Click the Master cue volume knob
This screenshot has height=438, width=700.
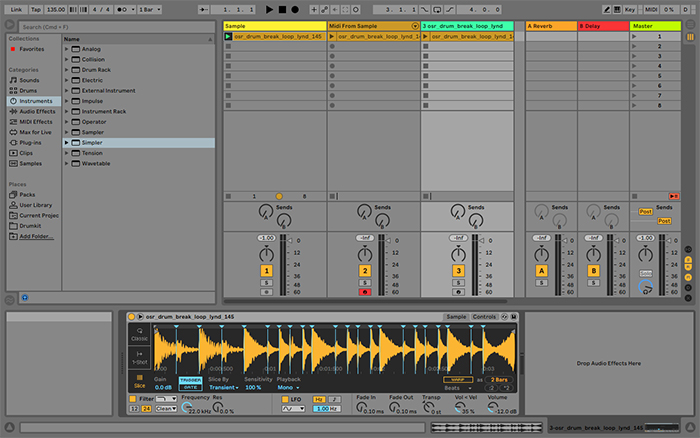646,288
